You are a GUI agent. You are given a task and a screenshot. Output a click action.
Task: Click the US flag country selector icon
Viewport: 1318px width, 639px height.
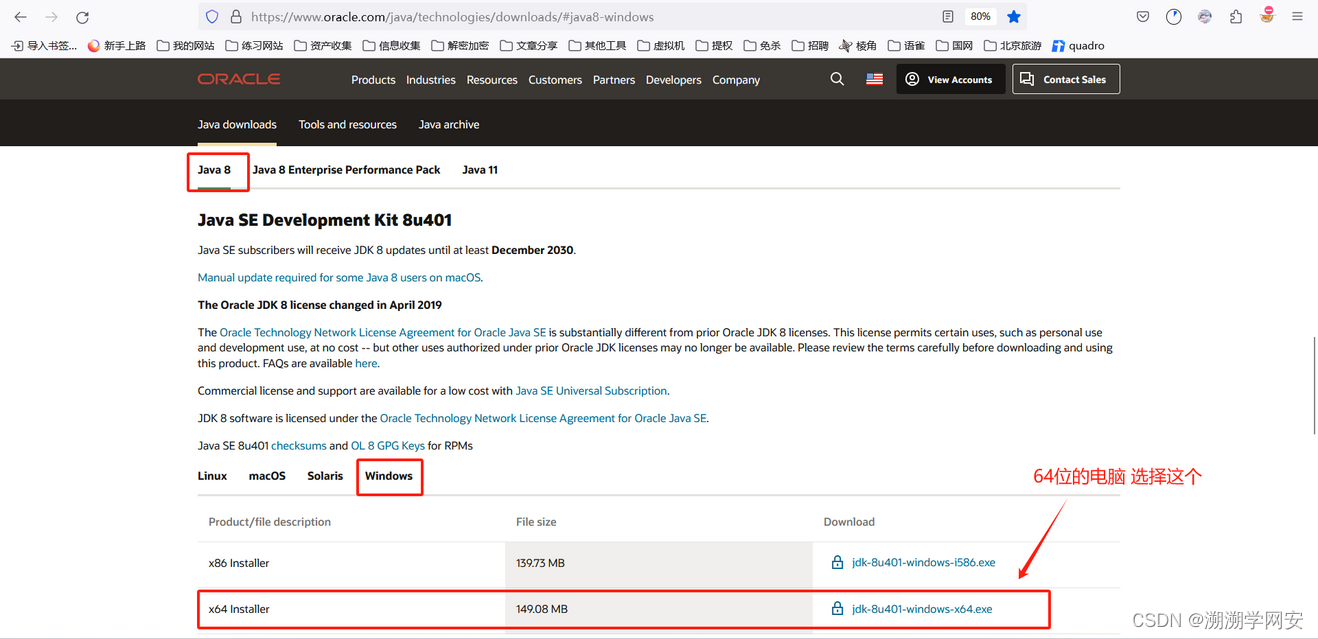(x=874, y=79)
